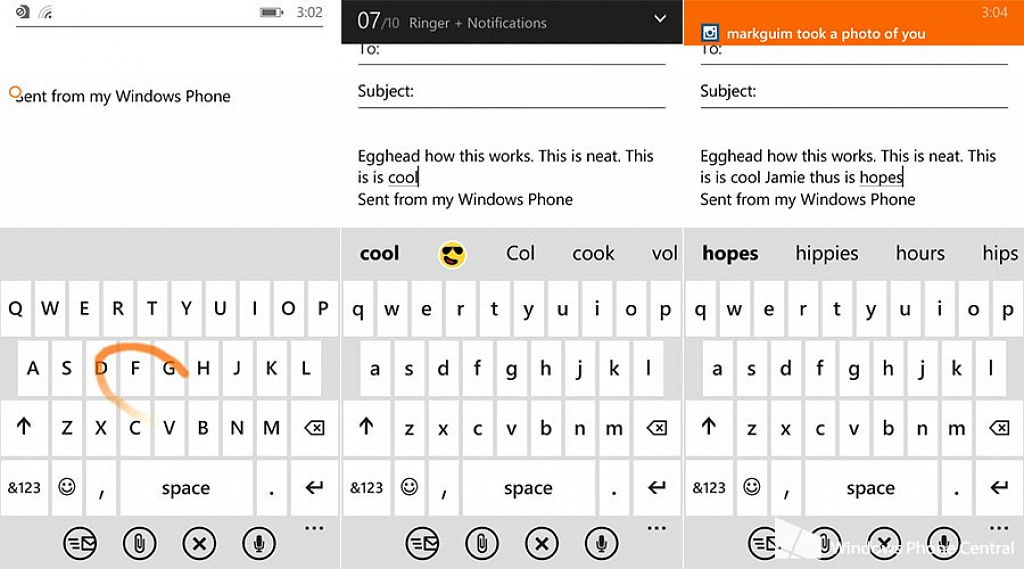Tap the Q key on left keyboard
This screenshot has height=569, width=1024.
point(16,308)
